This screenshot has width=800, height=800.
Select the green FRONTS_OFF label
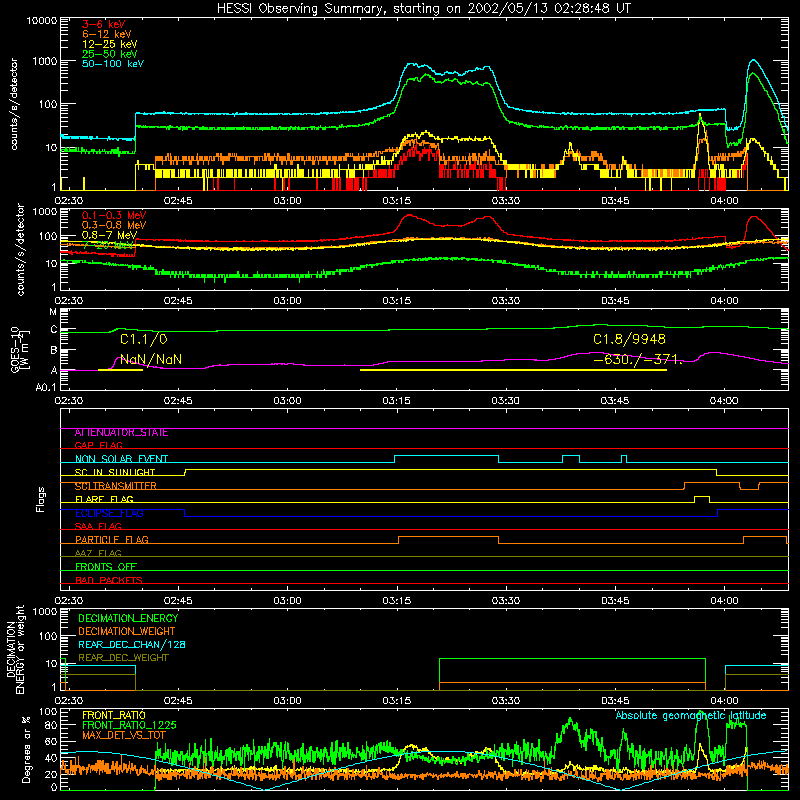tap(106, 567)
